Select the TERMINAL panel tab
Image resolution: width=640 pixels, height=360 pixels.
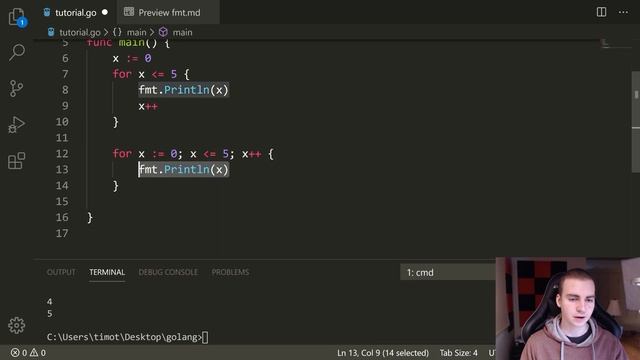pyautogui.click(x=107, y=272)
